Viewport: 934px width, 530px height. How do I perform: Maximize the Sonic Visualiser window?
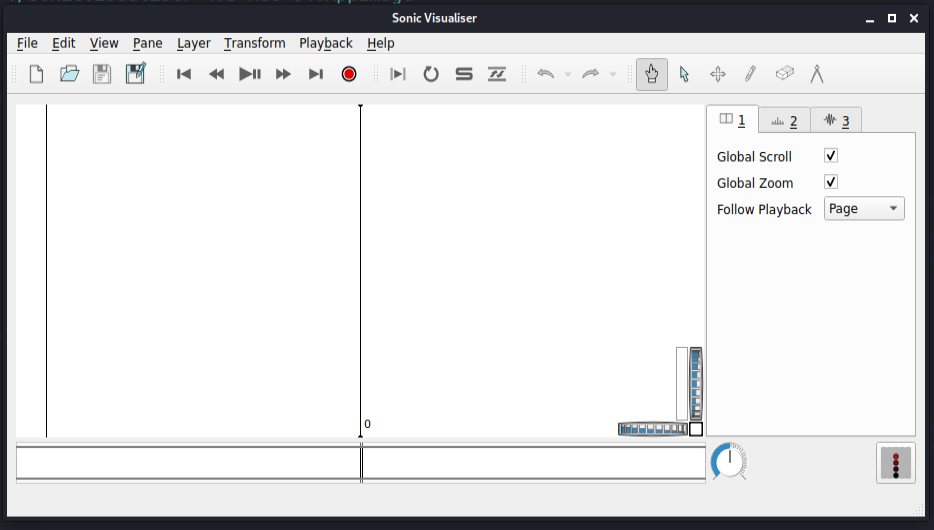pyautogui.click(x=892, y=18)
